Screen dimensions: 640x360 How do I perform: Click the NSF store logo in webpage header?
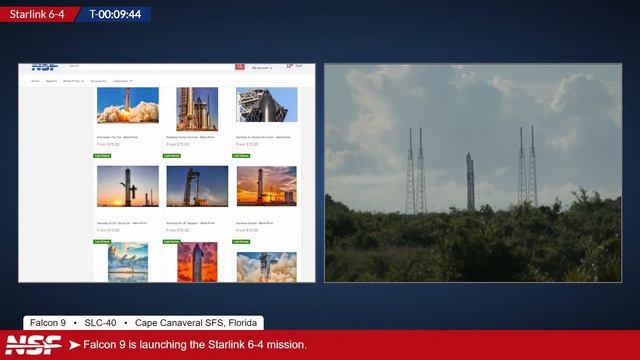point(45,67)
